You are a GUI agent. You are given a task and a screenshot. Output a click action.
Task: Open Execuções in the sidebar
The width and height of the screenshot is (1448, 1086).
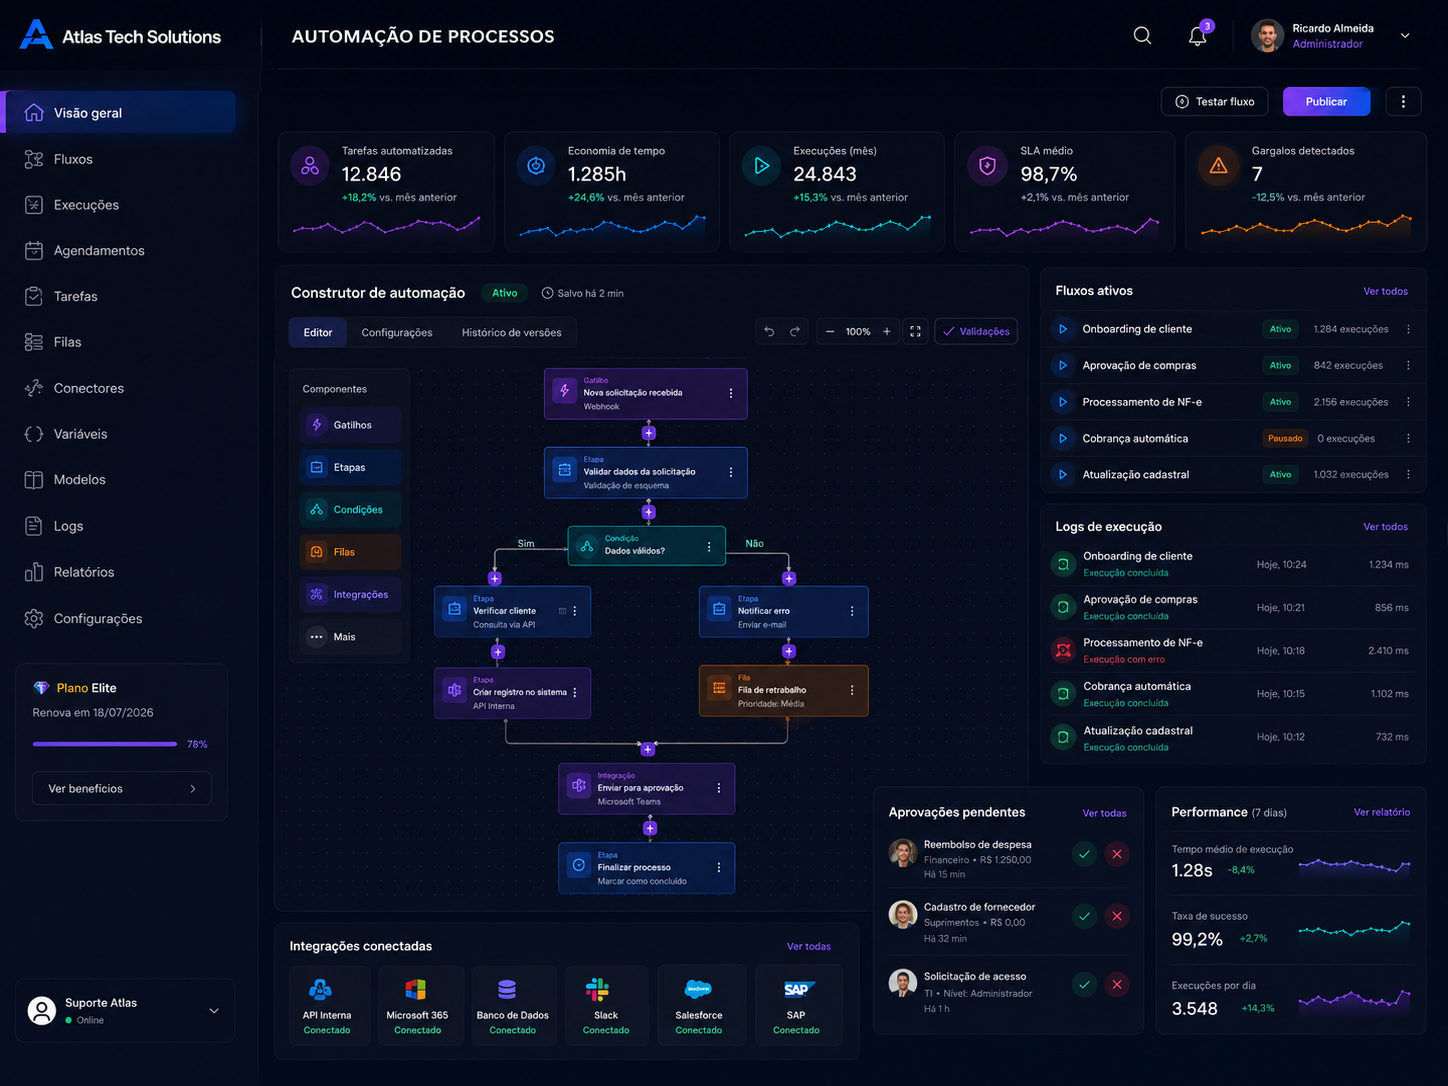120,205
